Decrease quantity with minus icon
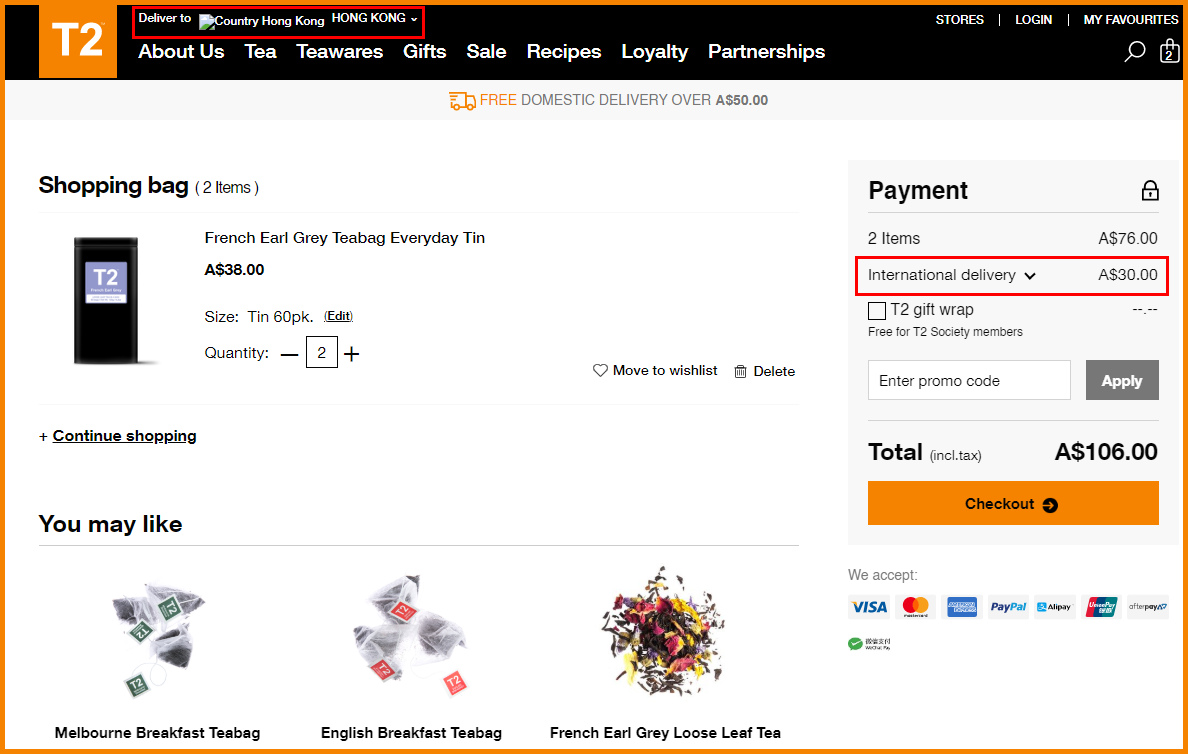This screenshot has height=754, width=1188. [x=289, y=354]
